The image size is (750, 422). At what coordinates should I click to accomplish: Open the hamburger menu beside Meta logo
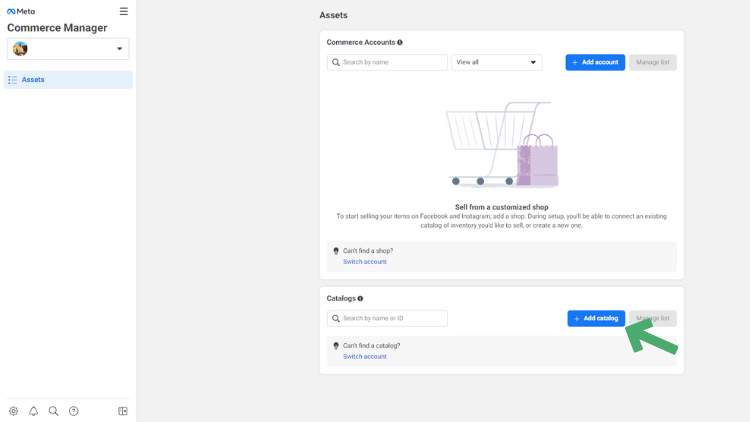pos(123,11)
